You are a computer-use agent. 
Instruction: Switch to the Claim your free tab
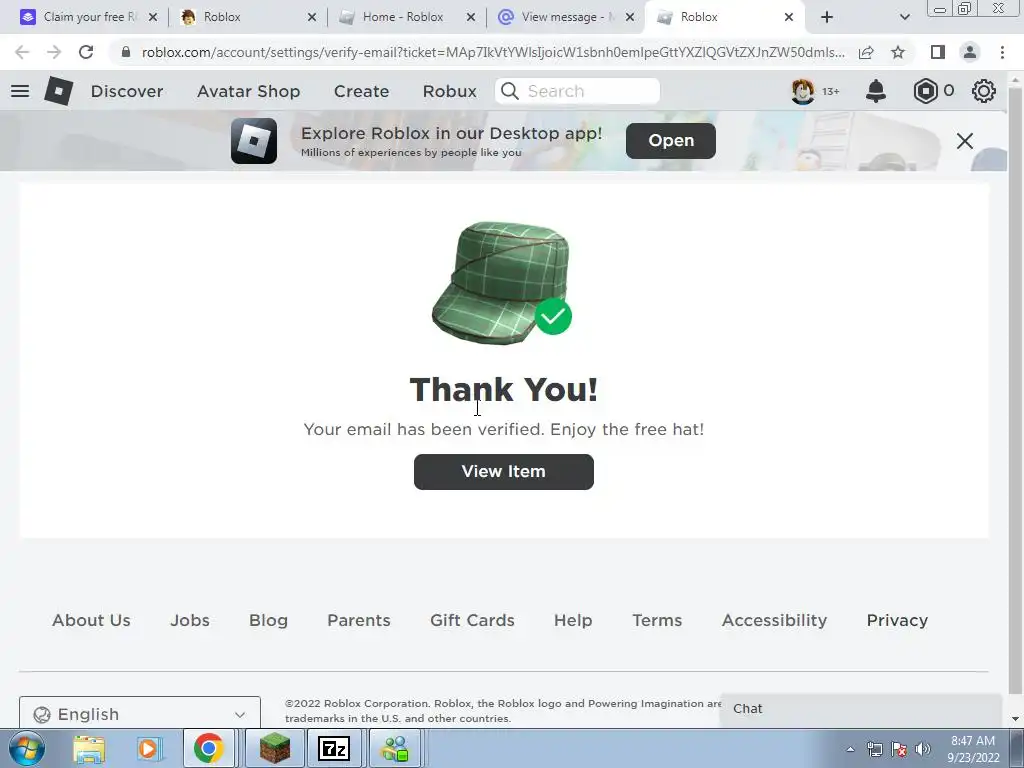pyautogui.click(x=89, y=17)
